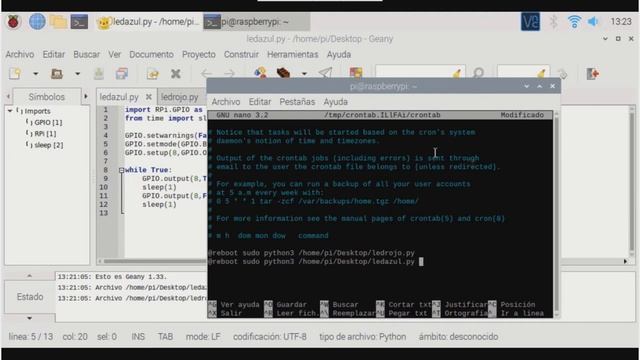Viewport: 640px width, 360px height.
Task: Select the Estado message tab
Action: pyautogui.click(x=30, y=297)
